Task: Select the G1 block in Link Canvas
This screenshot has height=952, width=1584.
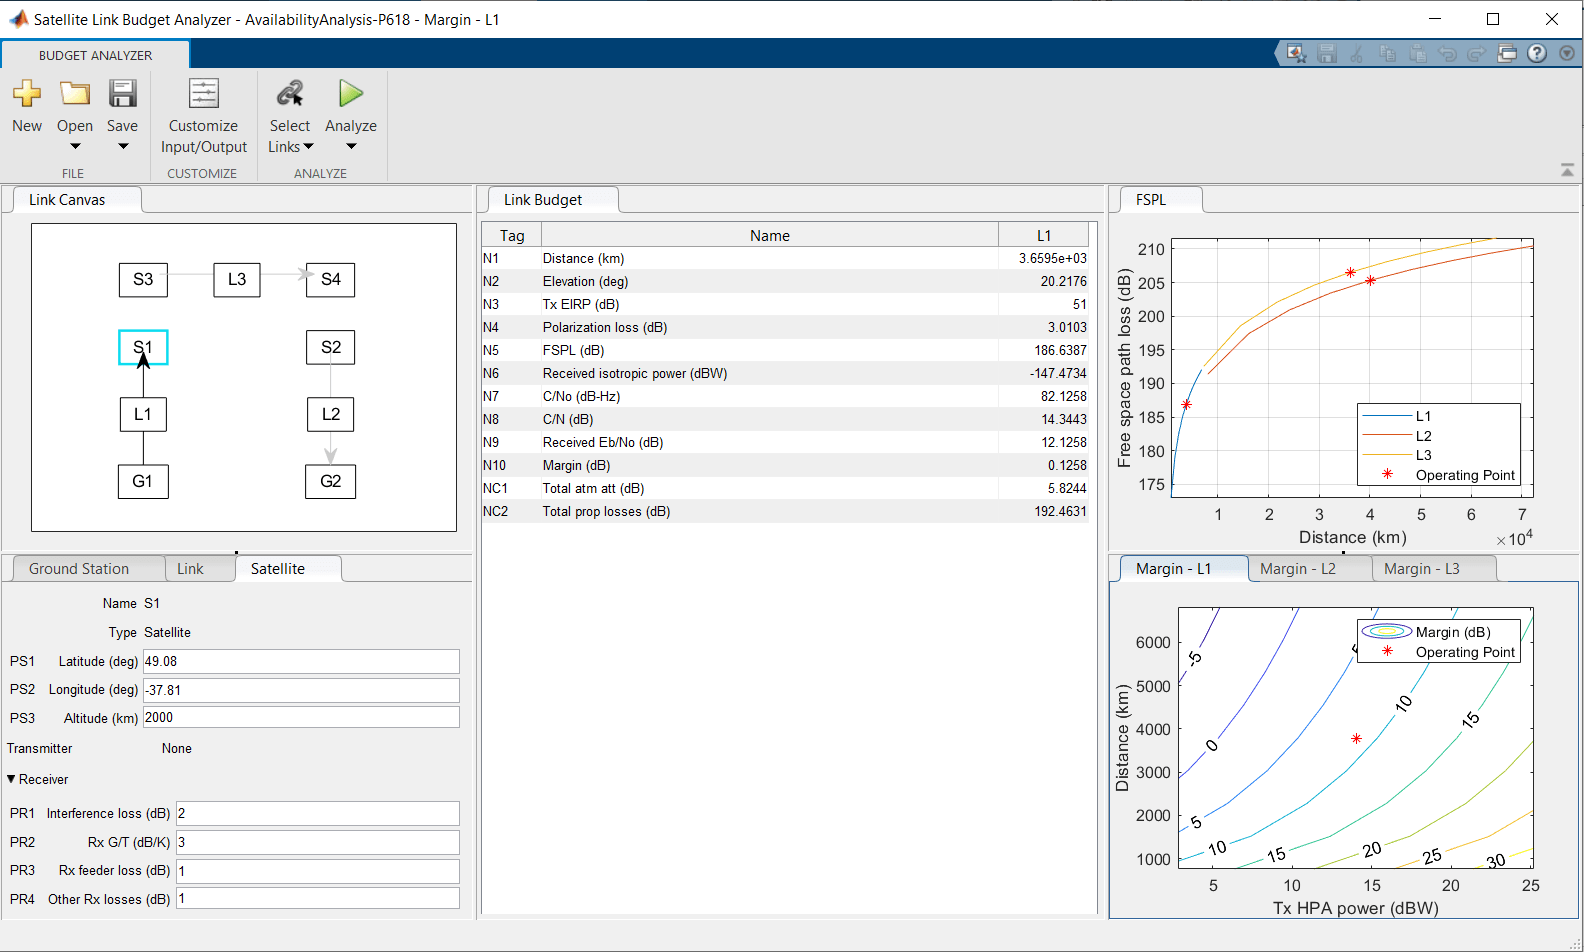Action: pyautogui.click(x=143, y=481)
